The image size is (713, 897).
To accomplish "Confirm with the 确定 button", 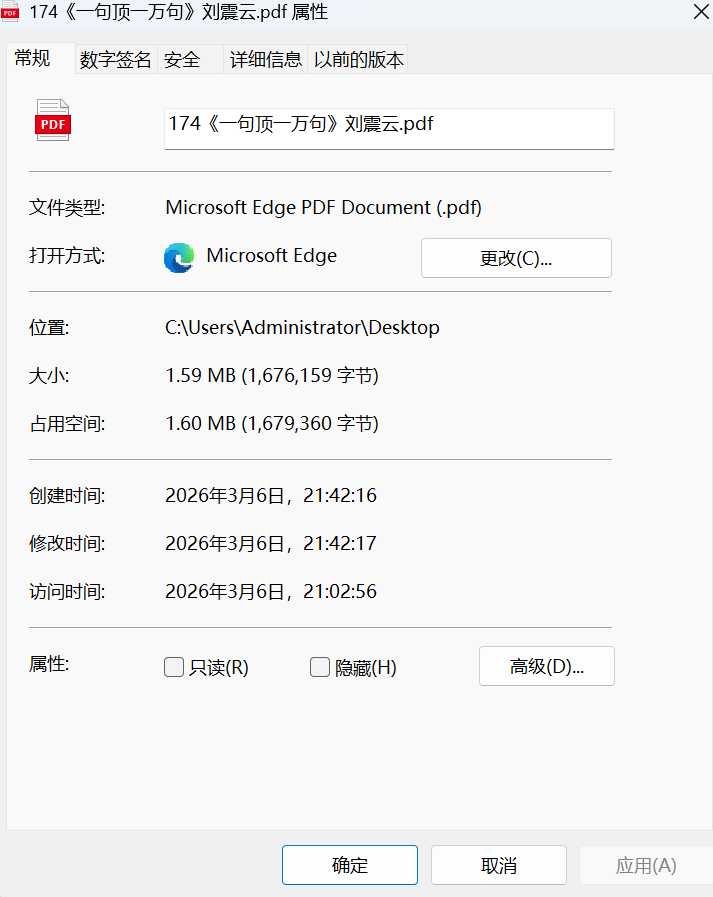I will coord(350,865).
